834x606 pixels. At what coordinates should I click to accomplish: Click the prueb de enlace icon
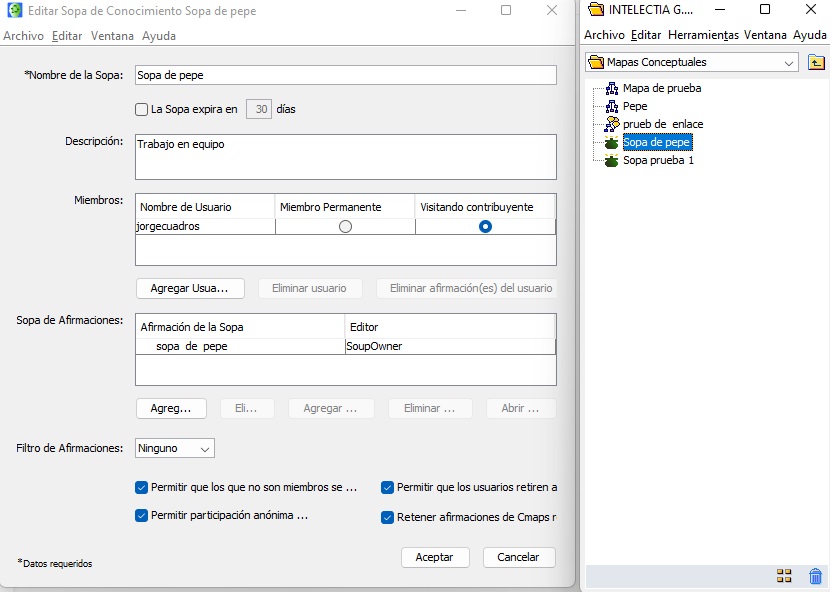pos(612,124)
